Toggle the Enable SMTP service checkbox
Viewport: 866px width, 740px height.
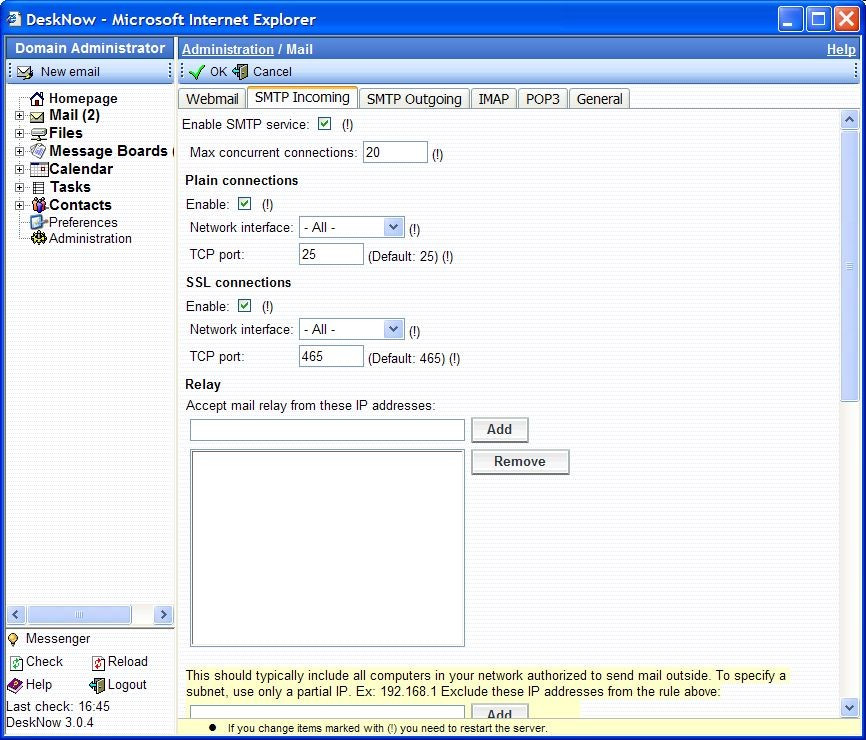(x=325, y=124)
